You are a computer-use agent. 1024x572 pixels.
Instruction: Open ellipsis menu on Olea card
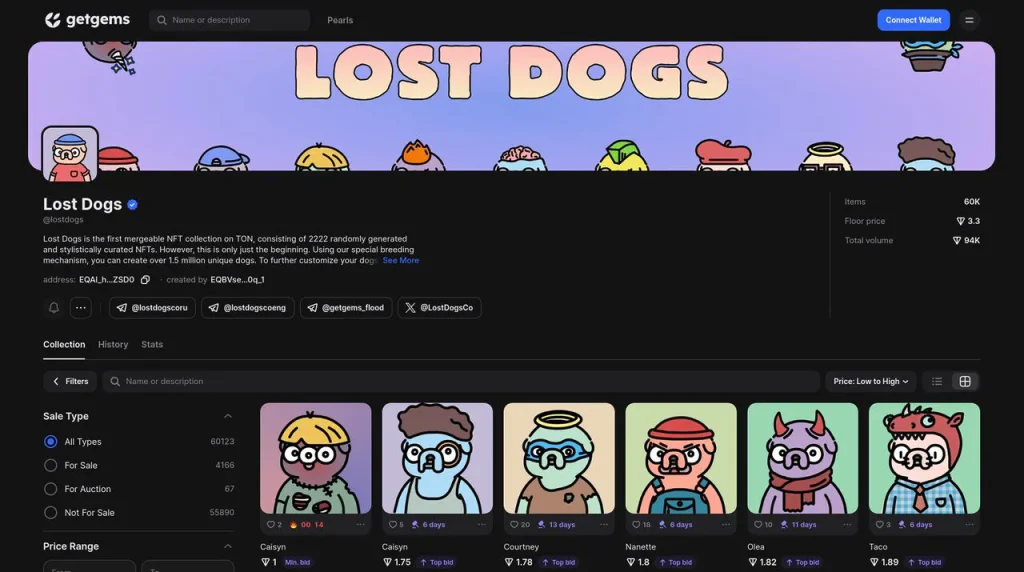click(x=847, y=524)
